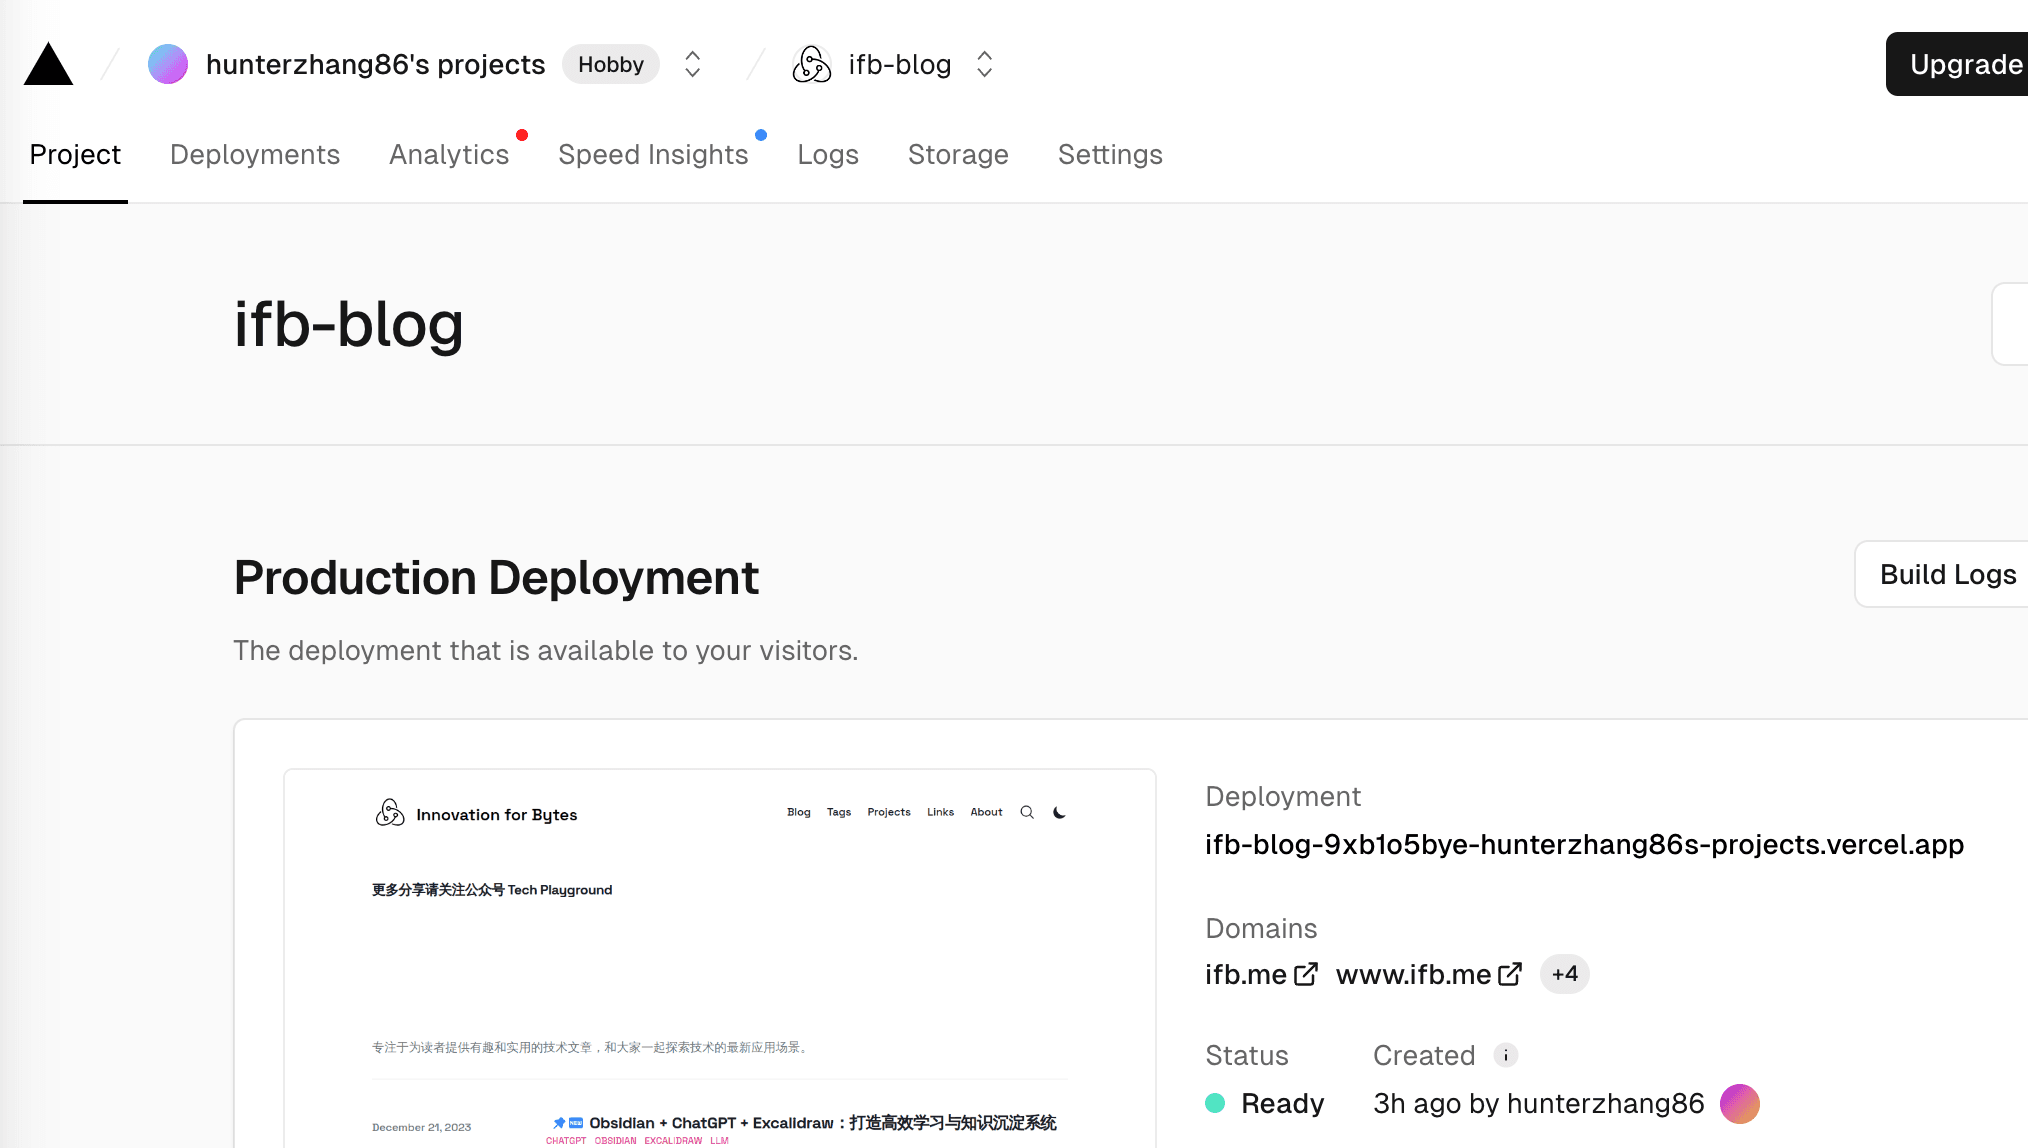Click search icon in site preview

[1026, 812]
